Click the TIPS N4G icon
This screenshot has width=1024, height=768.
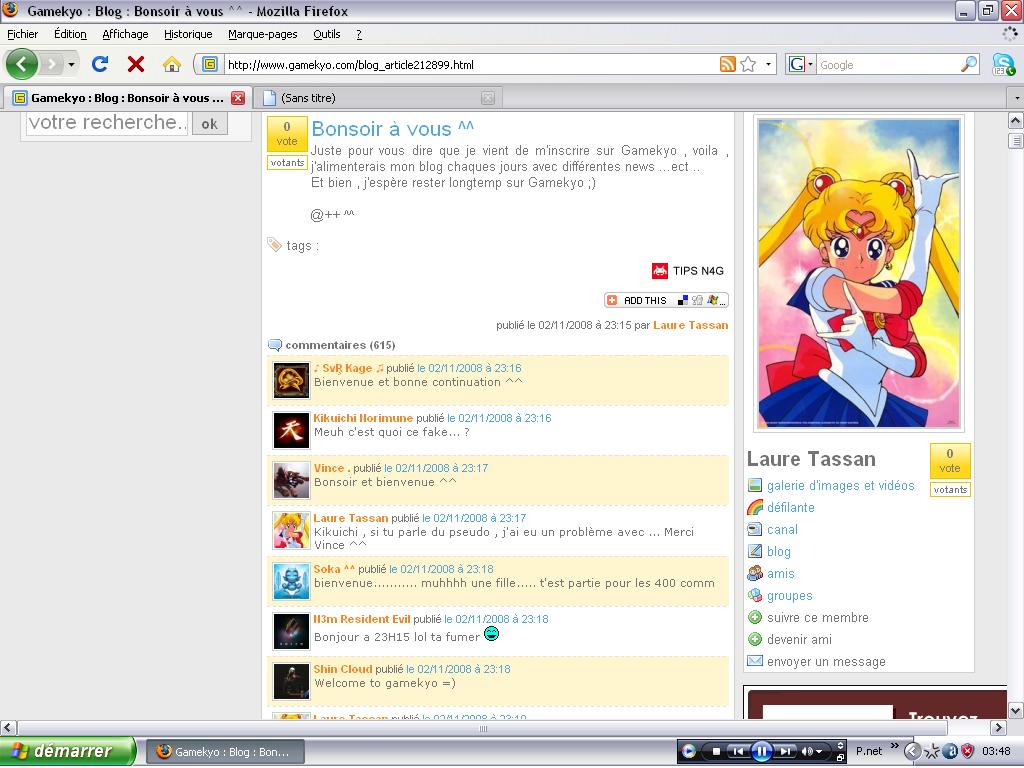pyautogui.click(x=660, y=270)
